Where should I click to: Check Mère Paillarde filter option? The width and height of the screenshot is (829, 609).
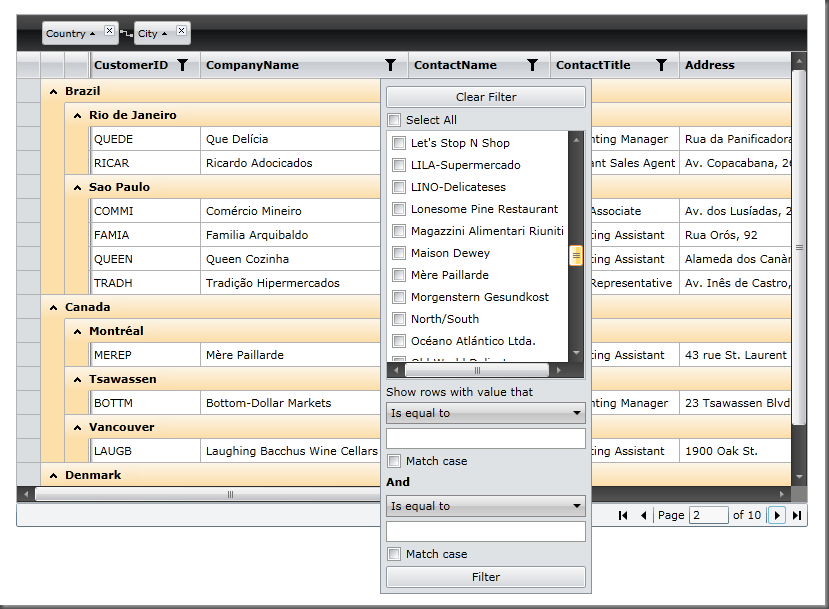399,275
